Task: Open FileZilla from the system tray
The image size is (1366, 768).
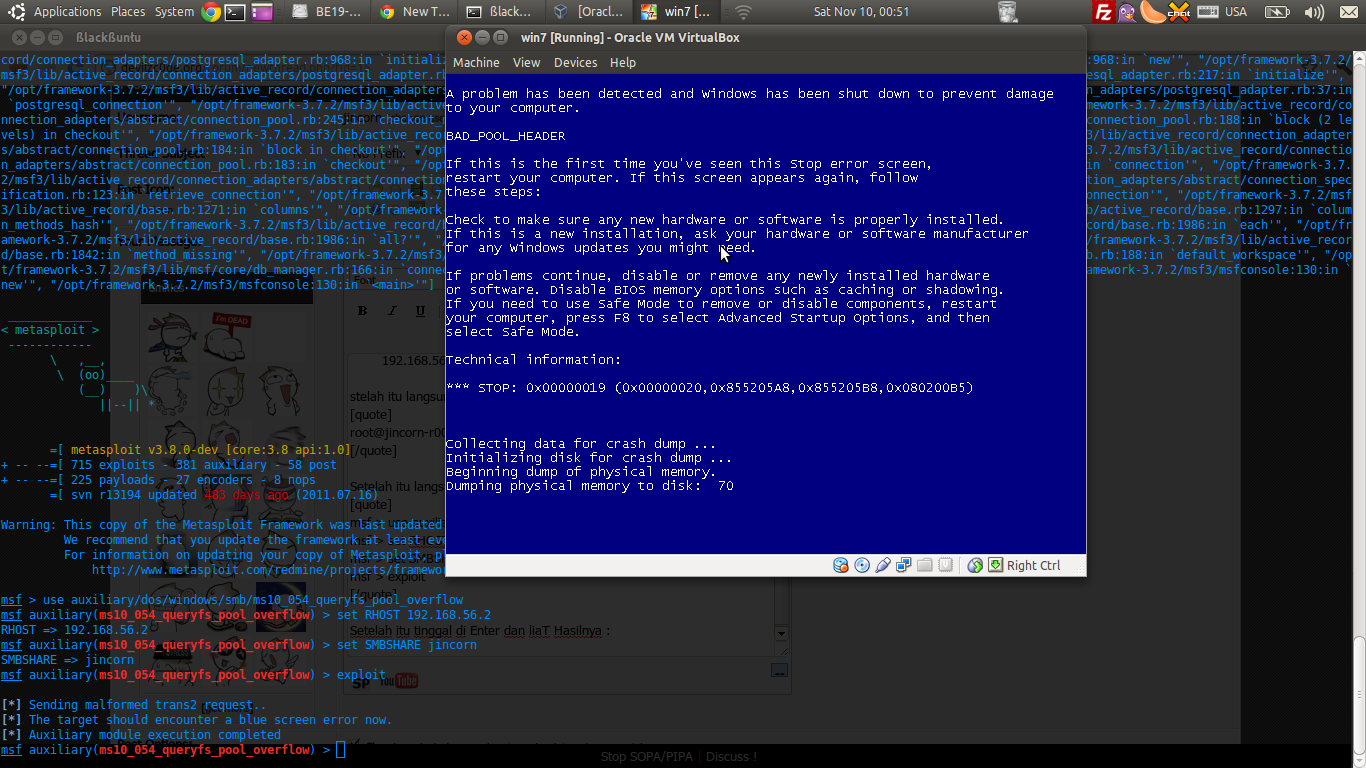Action: point(1103,12)
